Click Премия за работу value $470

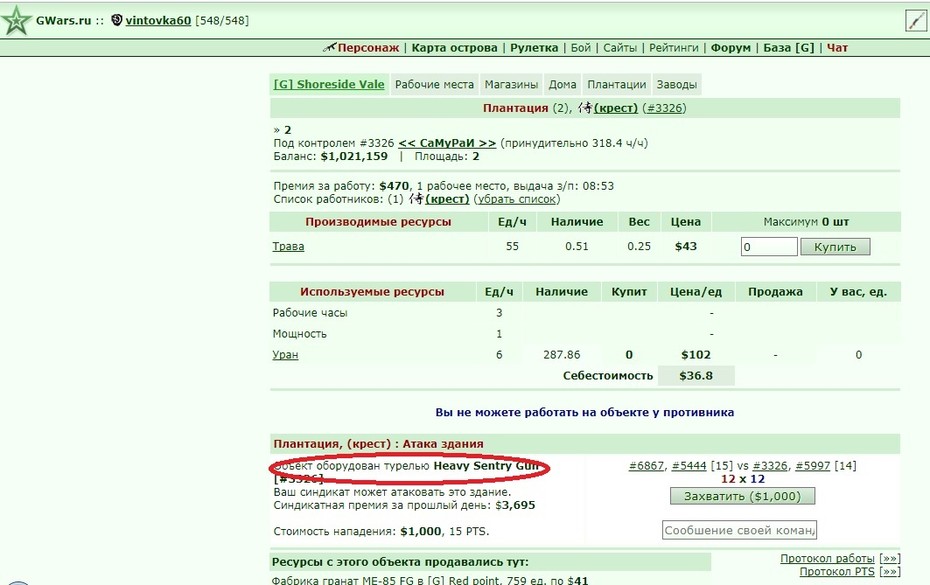394,186
